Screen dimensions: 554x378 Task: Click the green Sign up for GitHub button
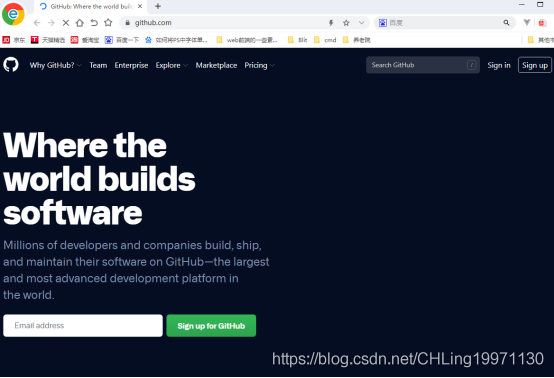pos(211,326)
